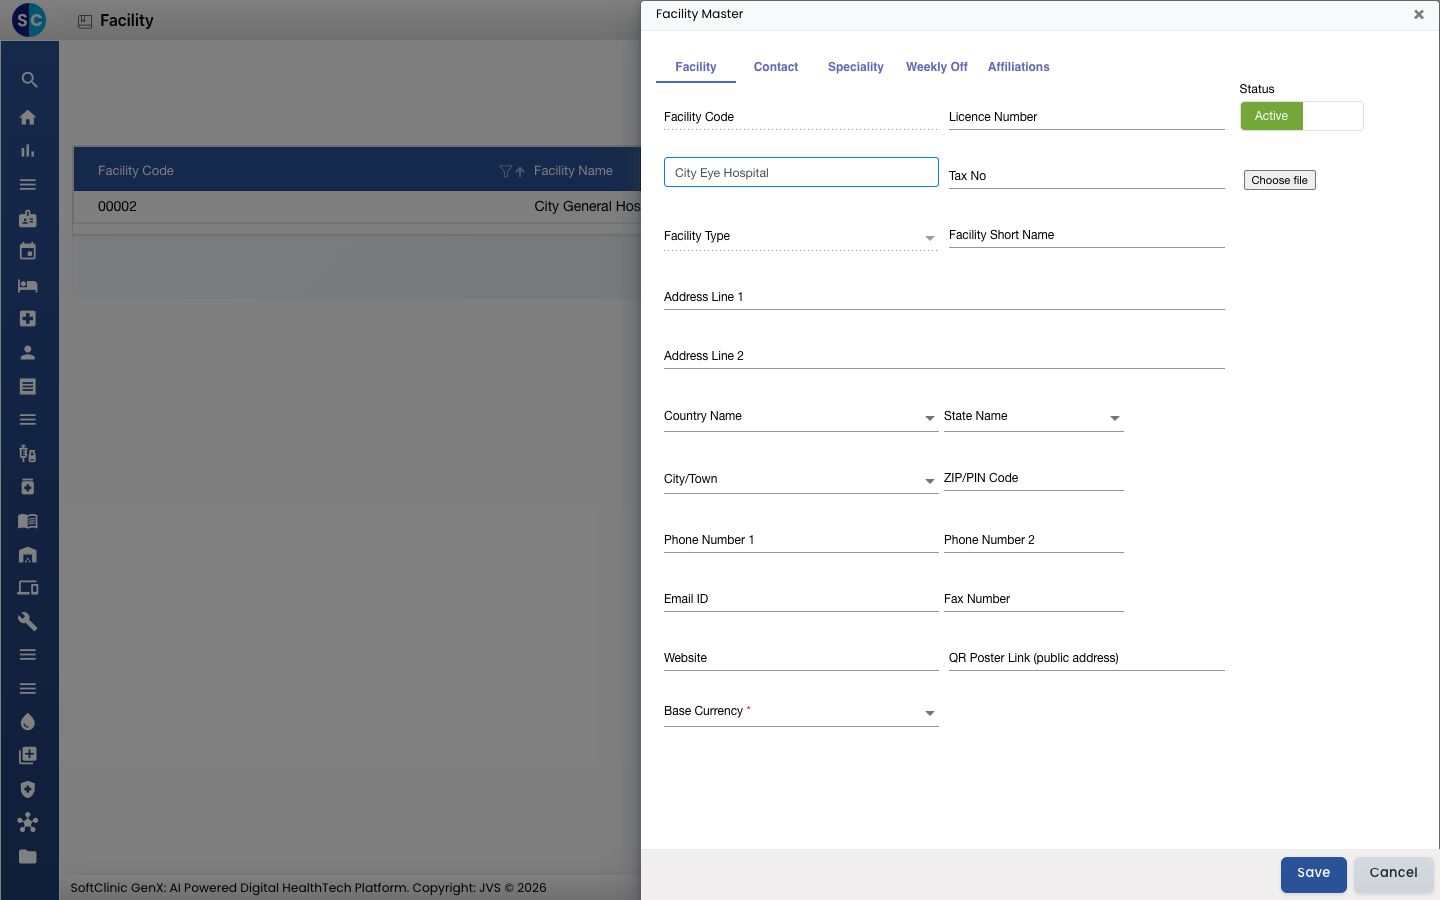Open the hospital bed icon
Image resolution: width=1440 pixels, height=900 pixels.
pyautogui.click(x=28, y=285)
